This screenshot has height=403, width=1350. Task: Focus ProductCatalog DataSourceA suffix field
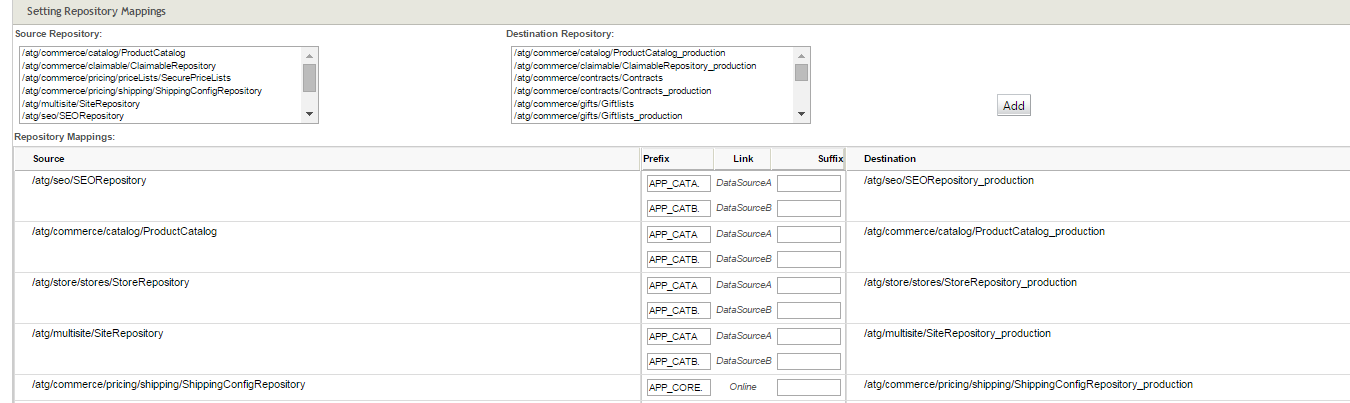coord(809,234)
